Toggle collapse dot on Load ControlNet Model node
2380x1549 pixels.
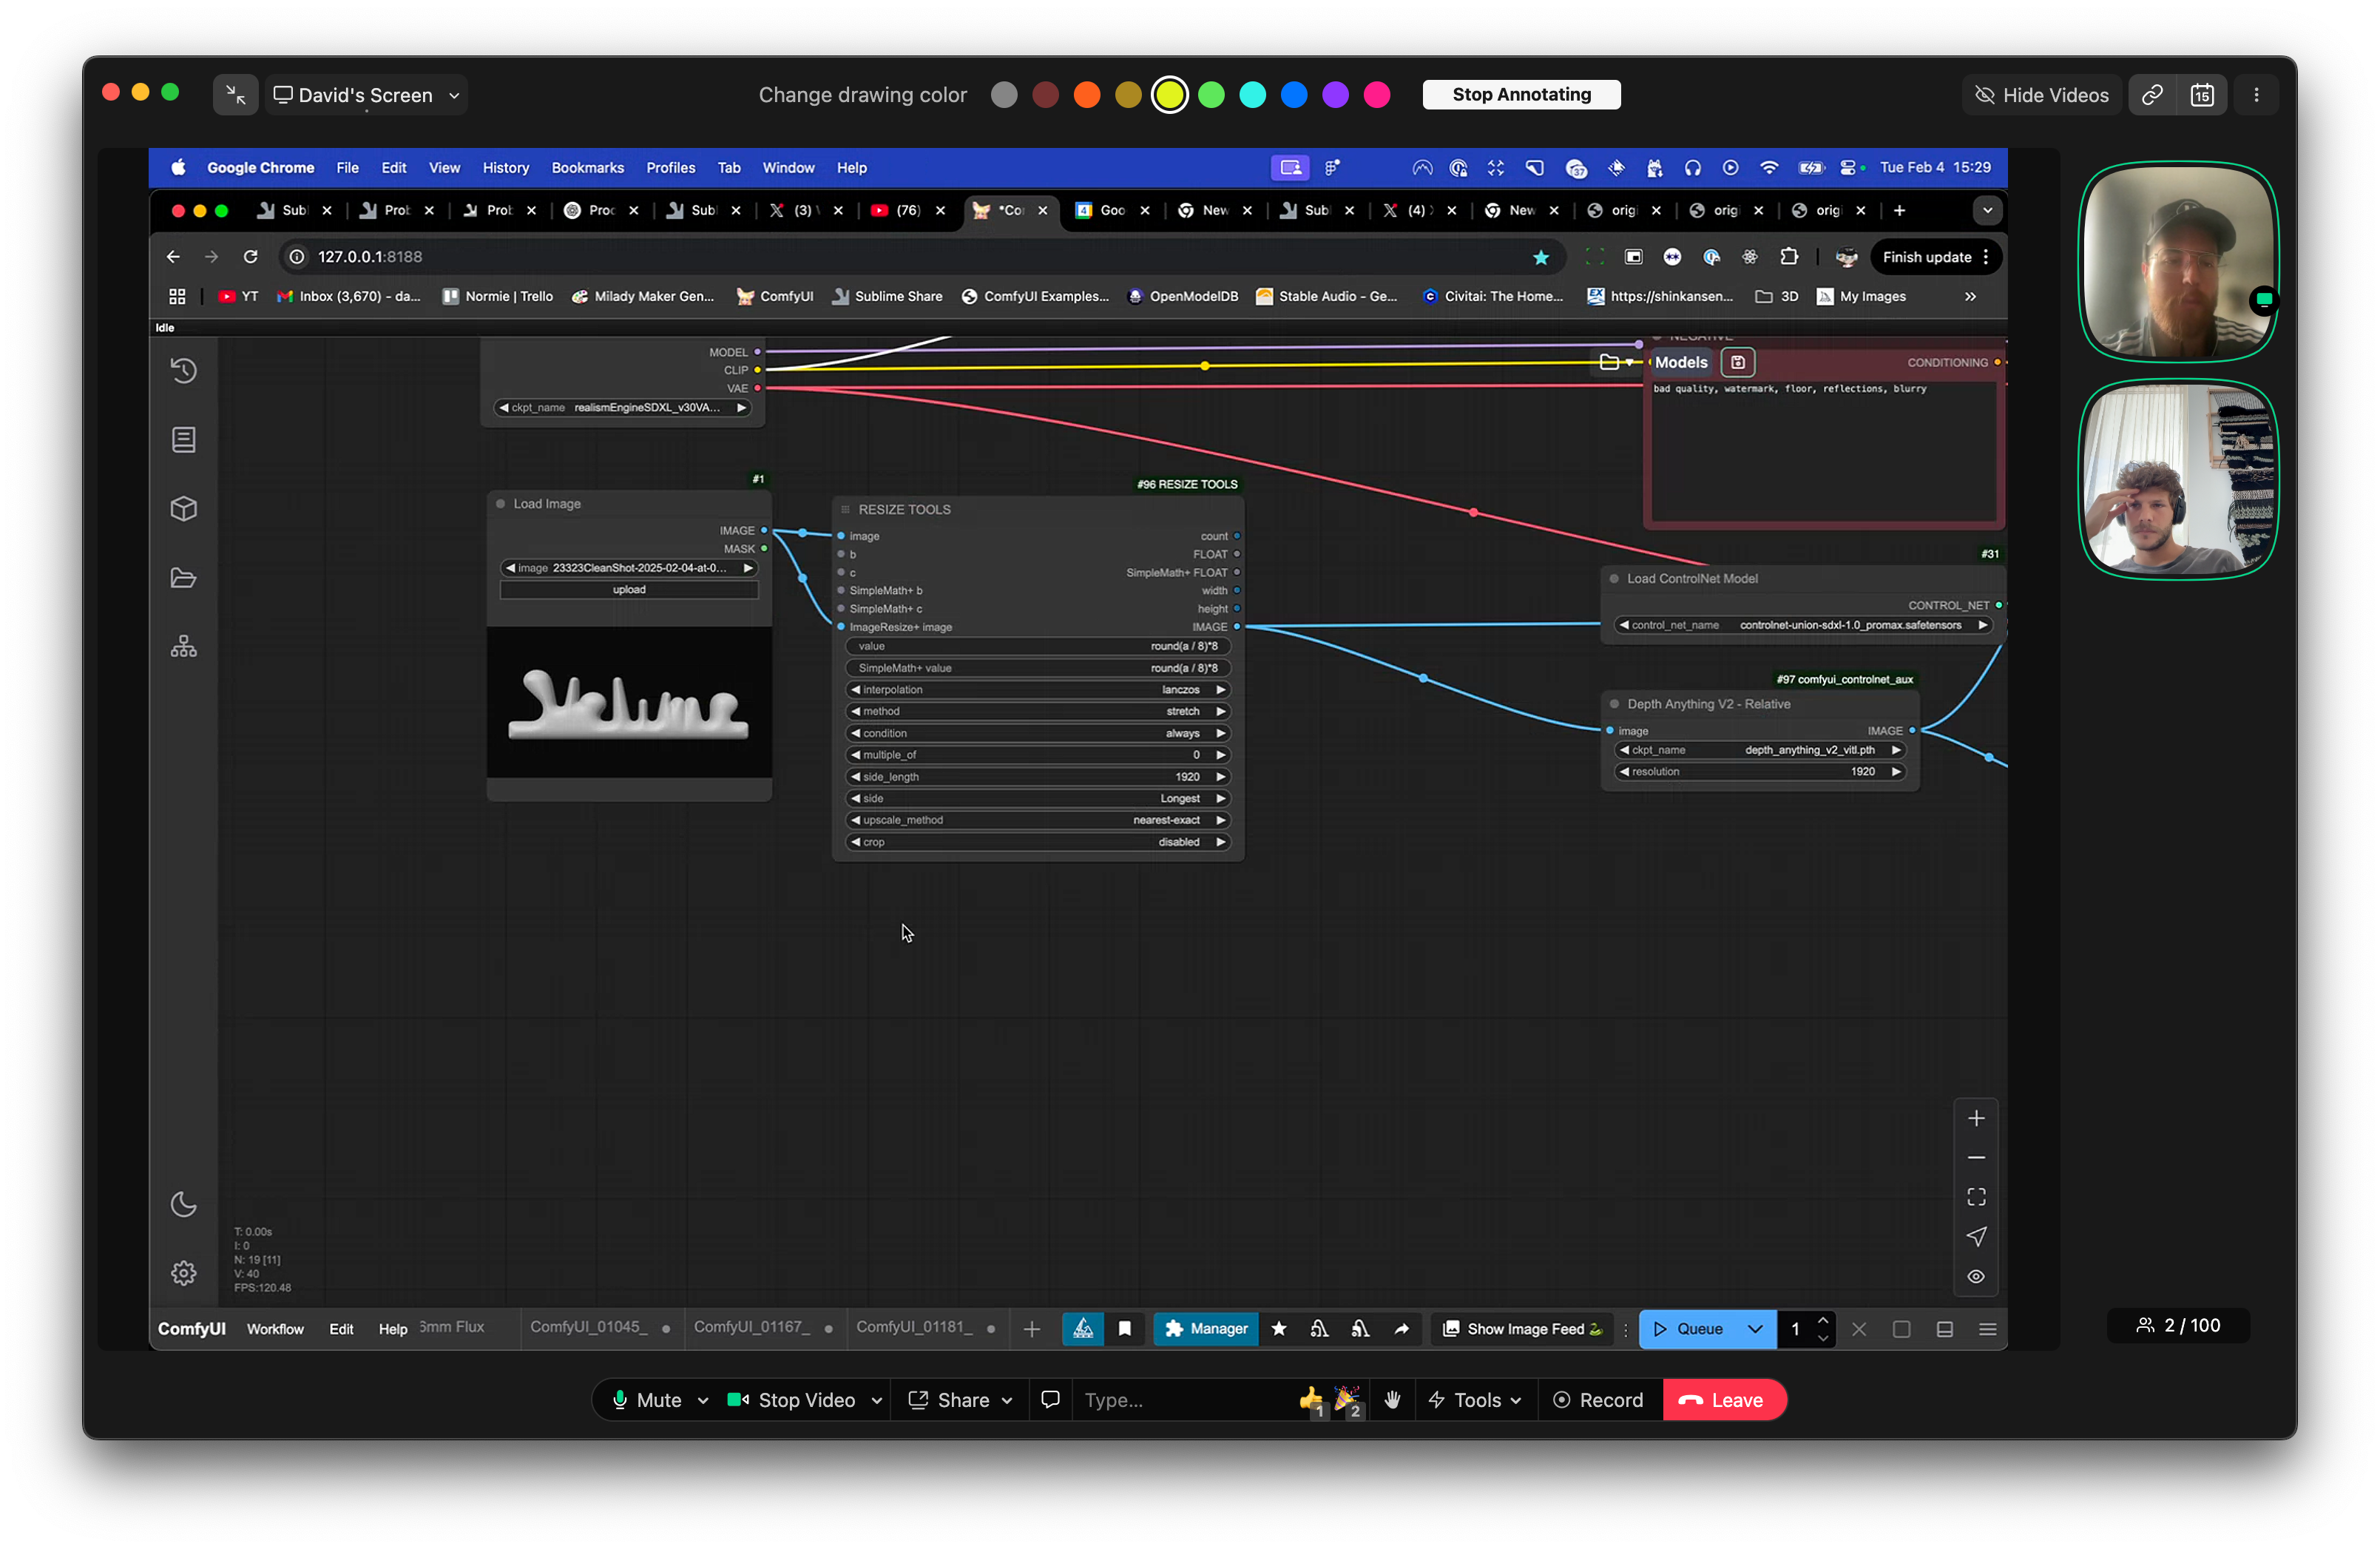pyautogui.click(x=1614, y=578)
